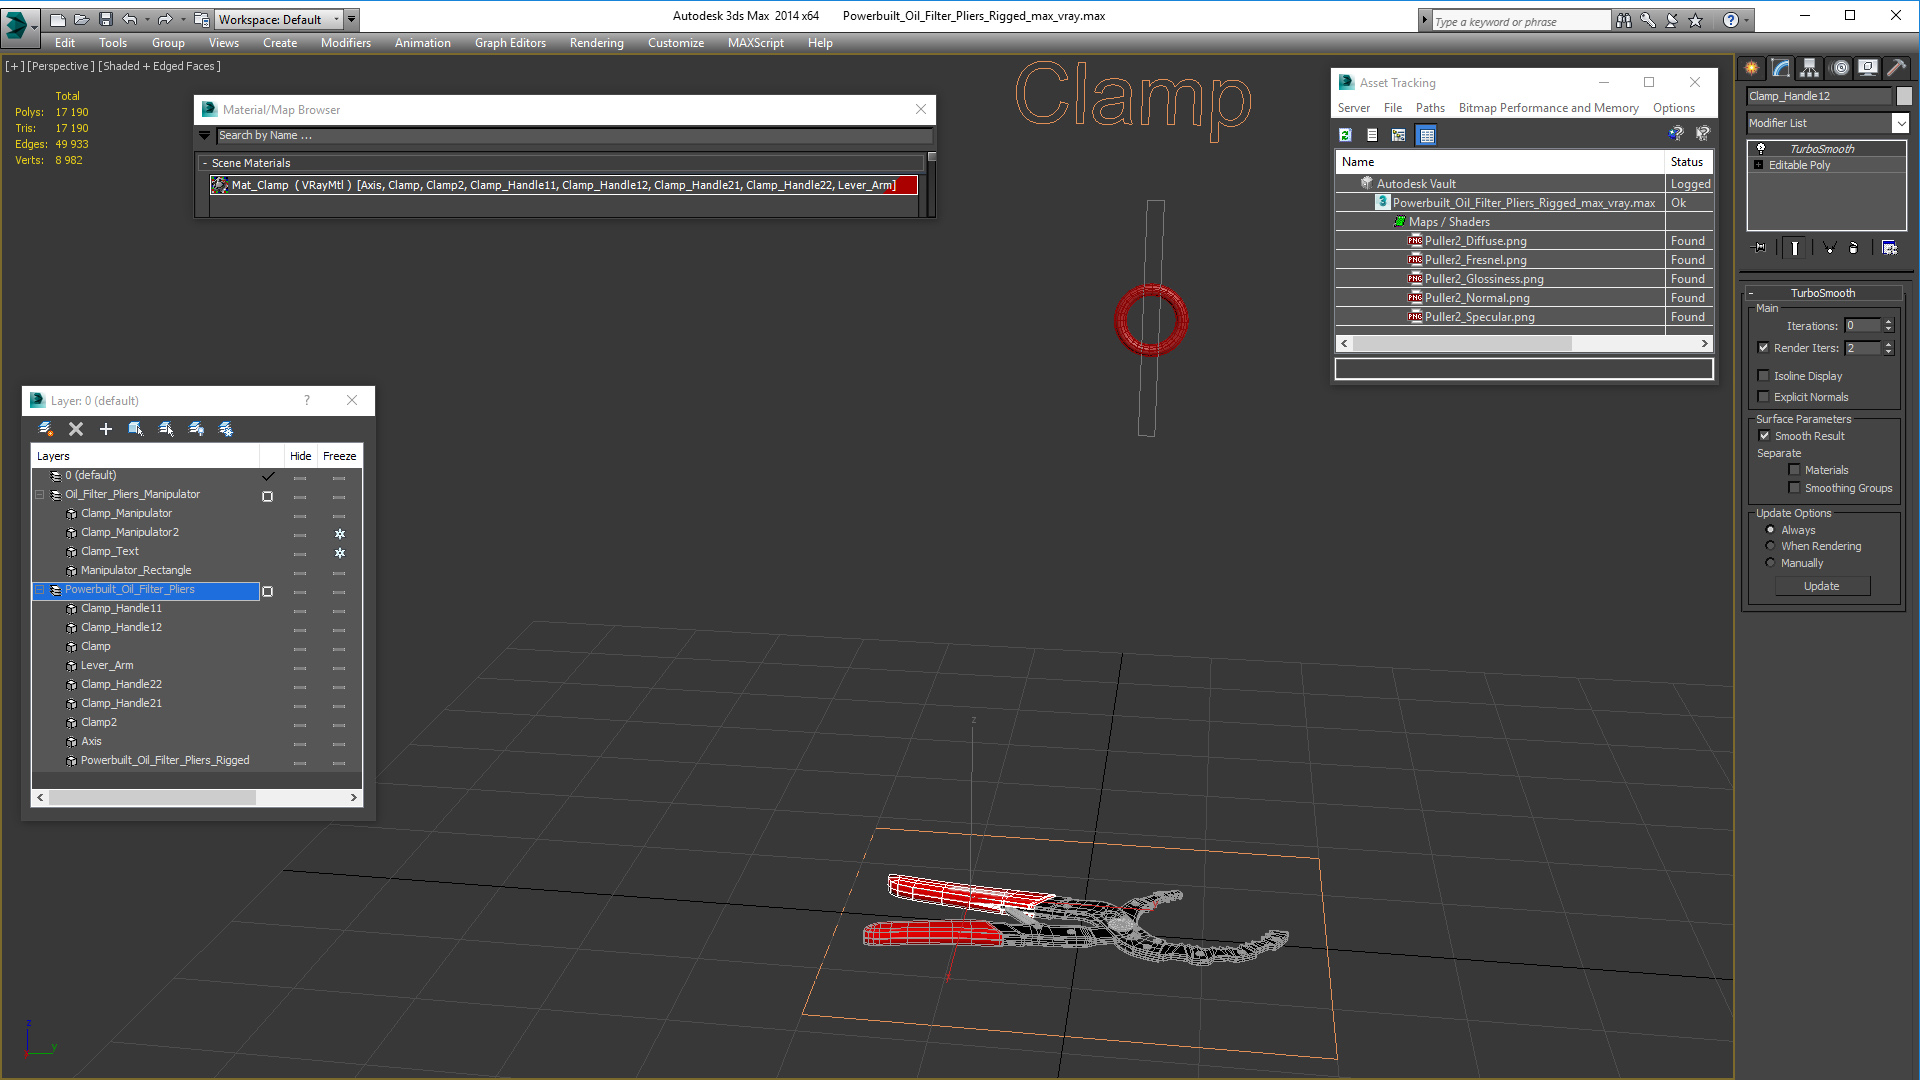This screenshot has width=1920, height=1080.
Task: Click the Configure Modifier Sets icon
Action: click(x=1890, y=248)
